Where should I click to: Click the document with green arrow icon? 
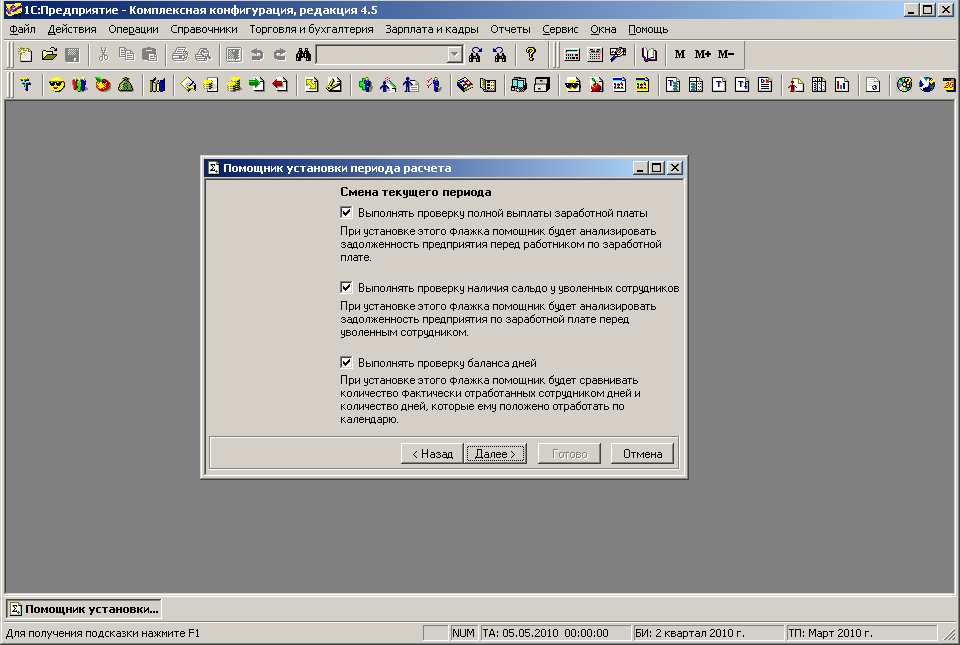click(x=257, y=84)
